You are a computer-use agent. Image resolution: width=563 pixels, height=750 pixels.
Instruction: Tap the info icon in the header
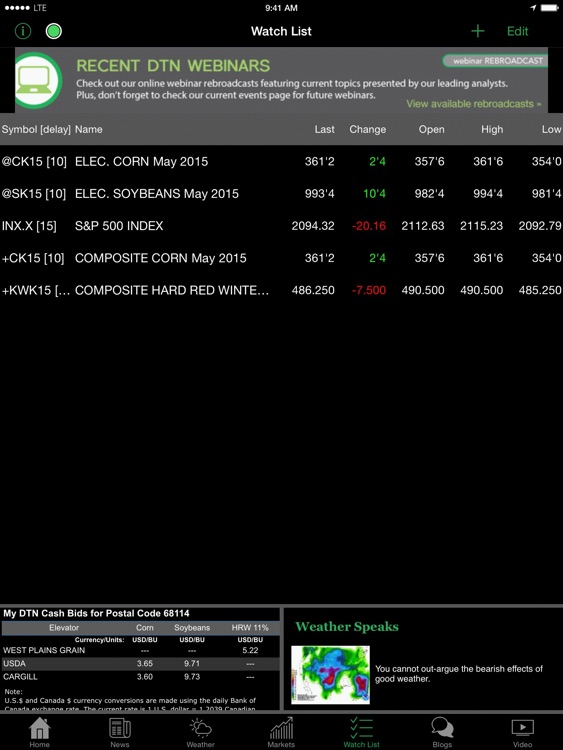pos(22,31)
